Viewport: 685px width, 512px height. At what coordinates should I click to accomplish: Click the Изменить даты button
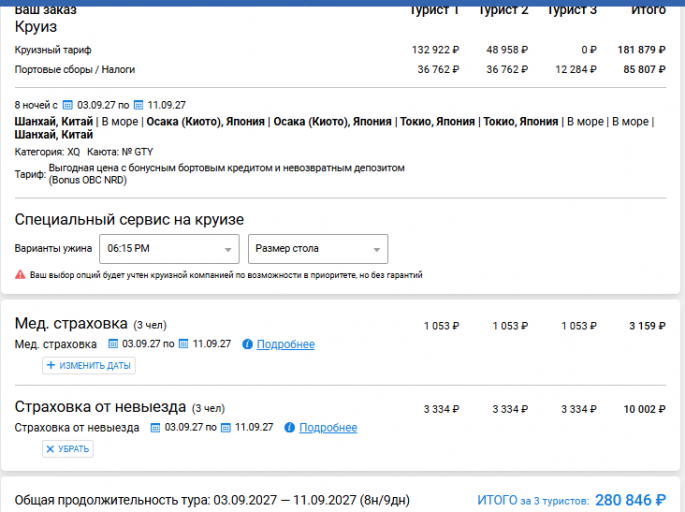coord(89,366)
